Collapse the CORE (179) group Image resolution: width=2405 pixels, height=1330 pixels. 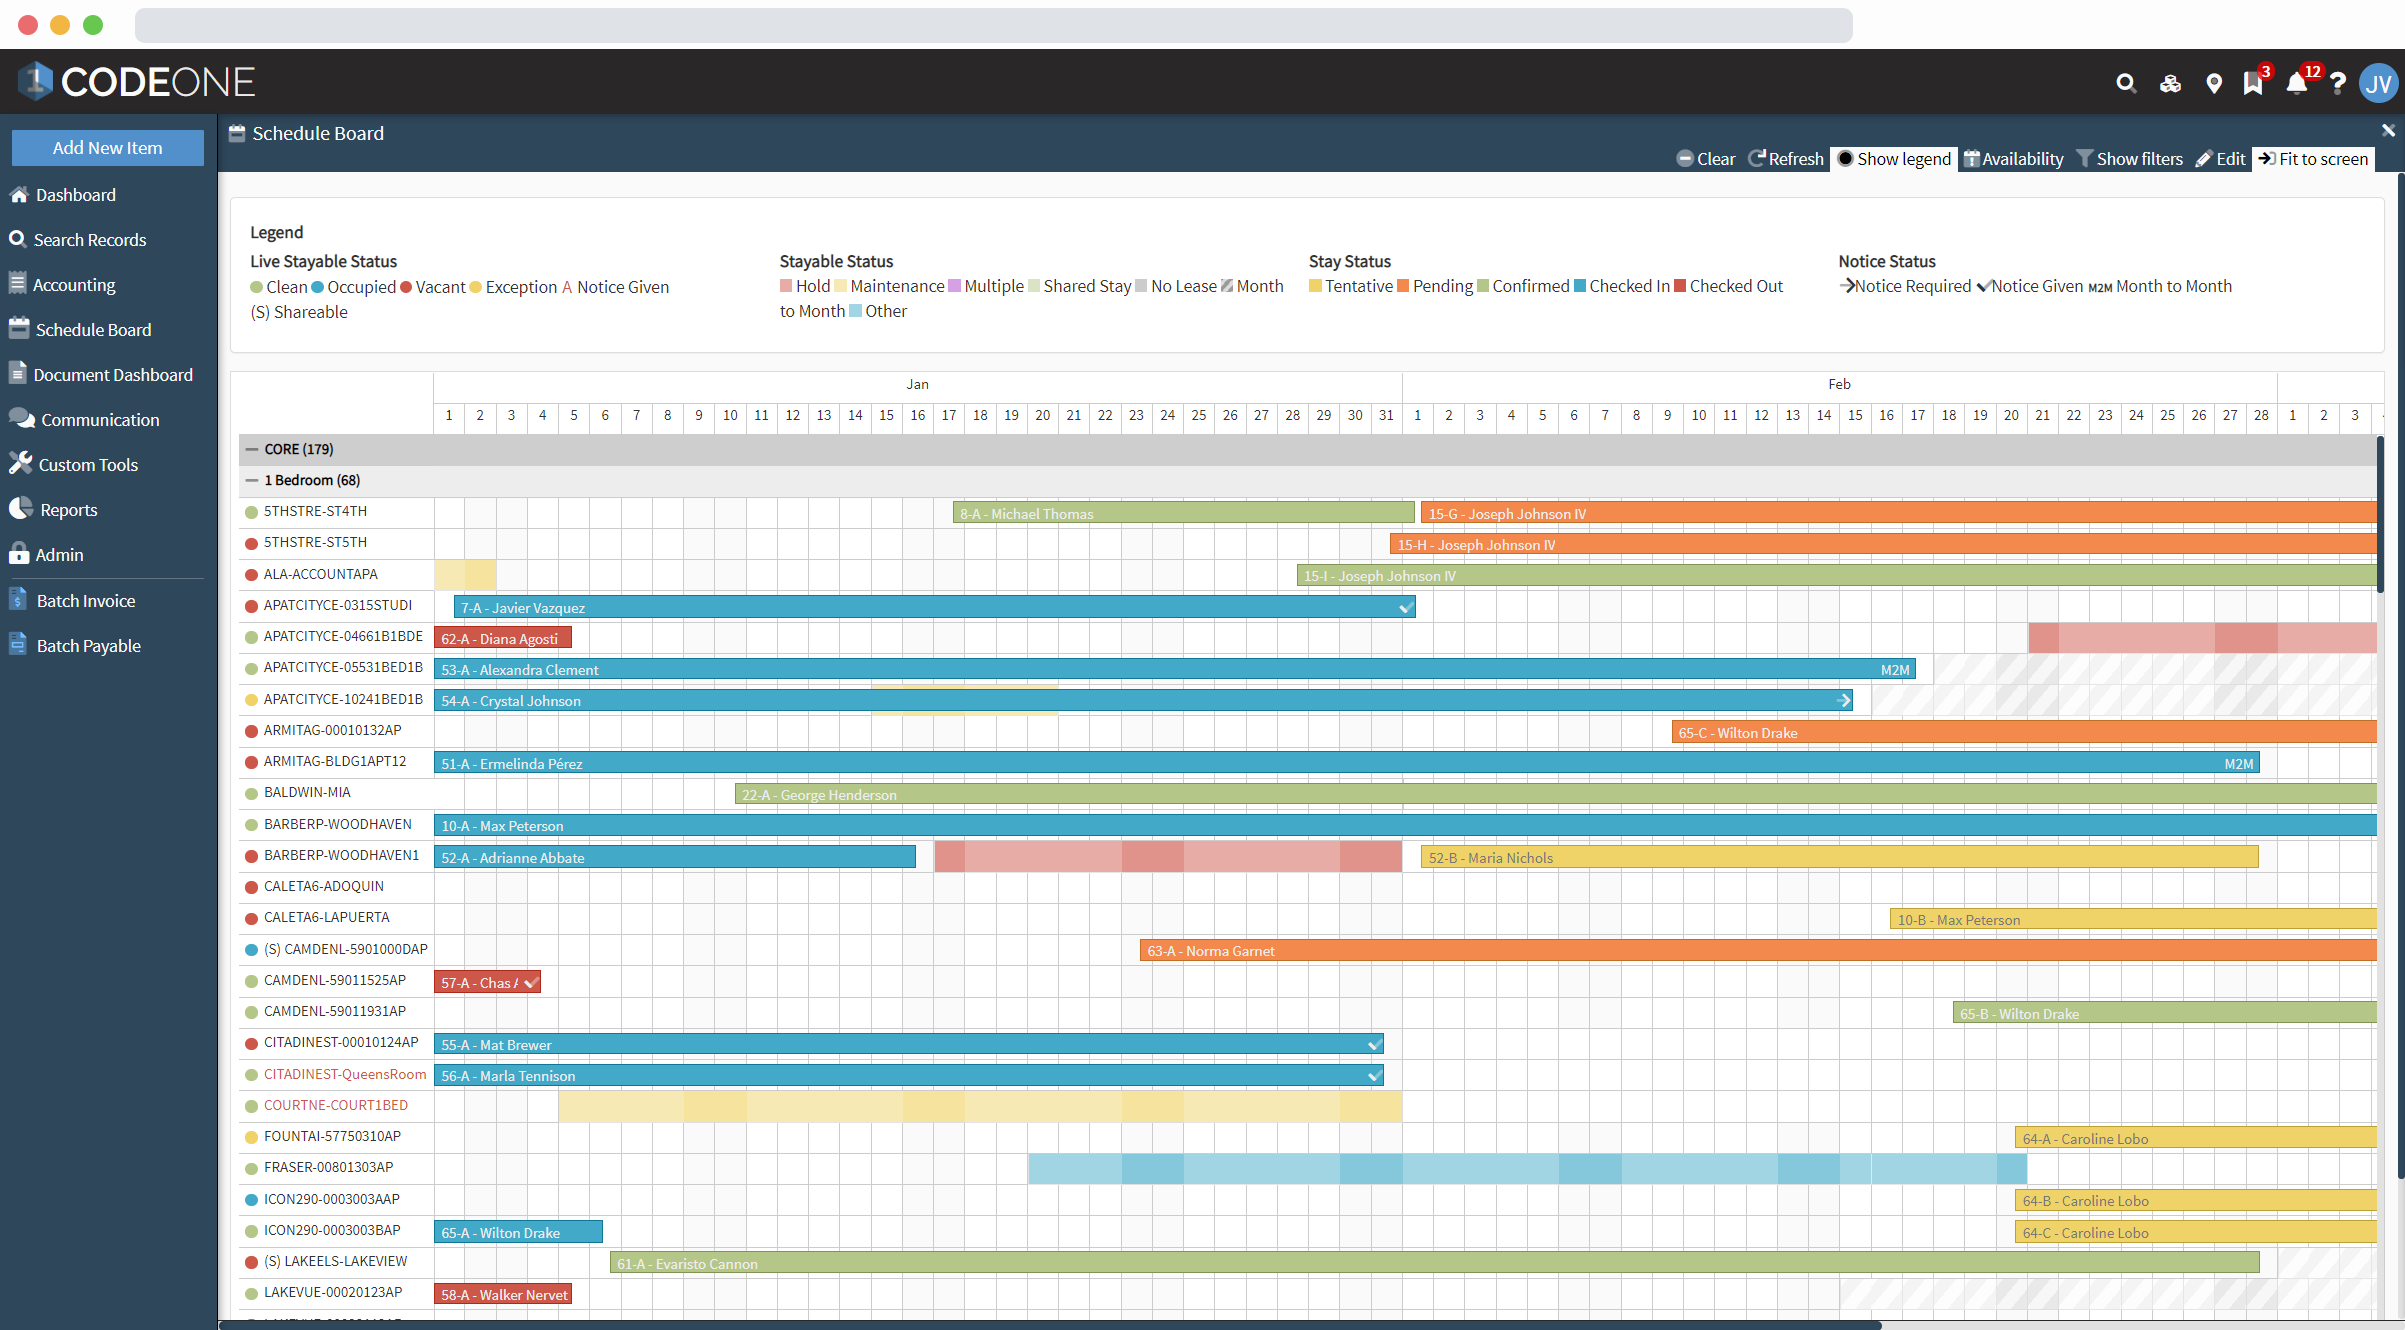pos(252,450)
